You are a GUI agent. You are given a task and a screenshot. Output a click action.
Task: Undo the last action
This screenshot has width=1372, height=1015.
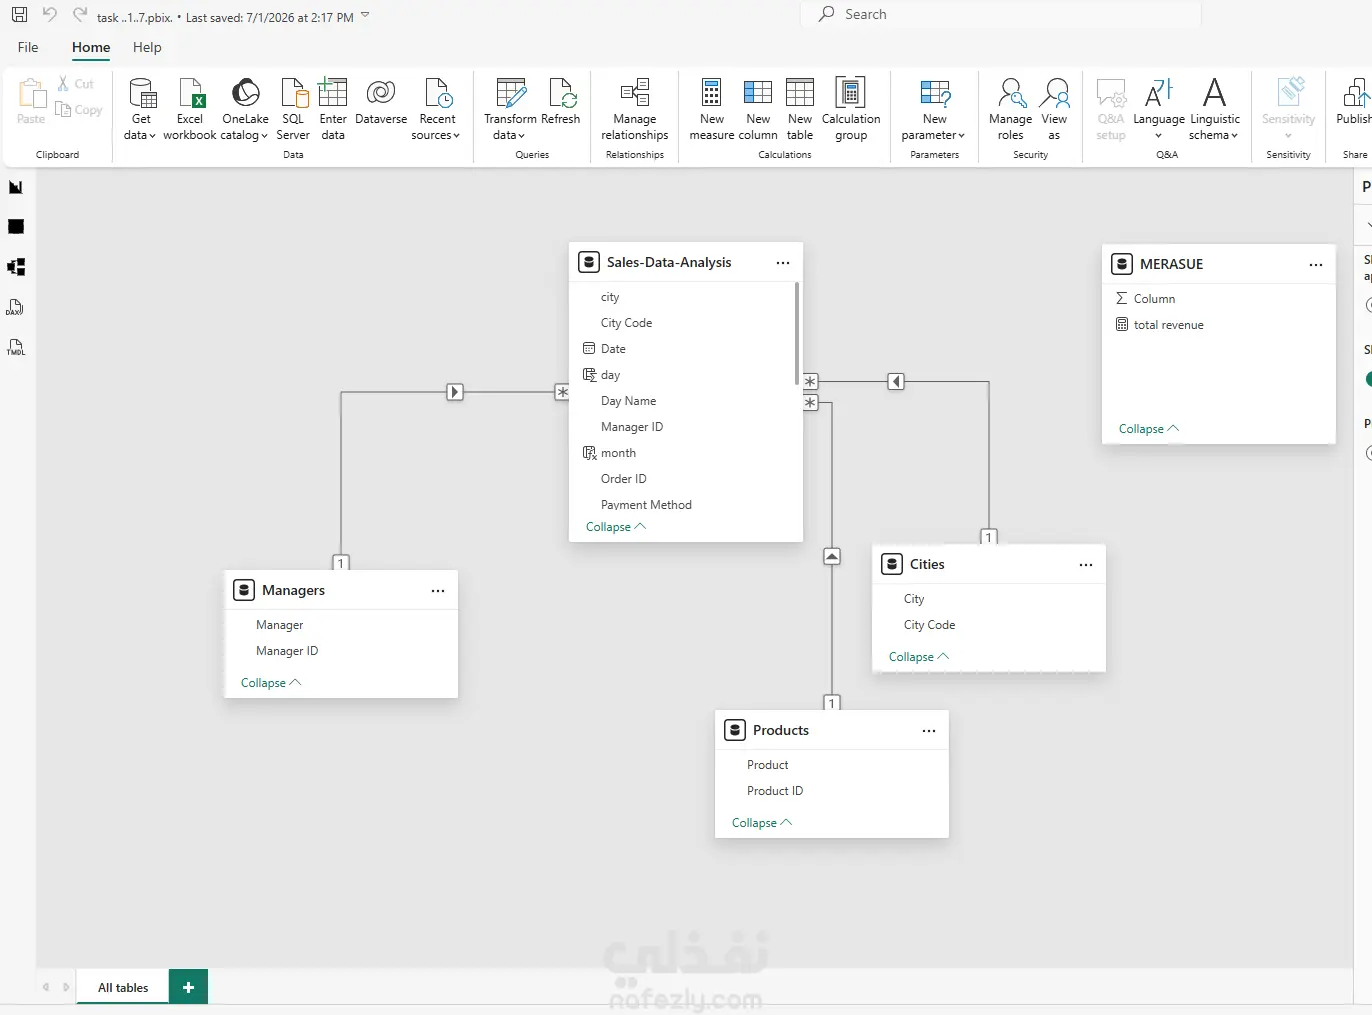(x=49, y=15)
